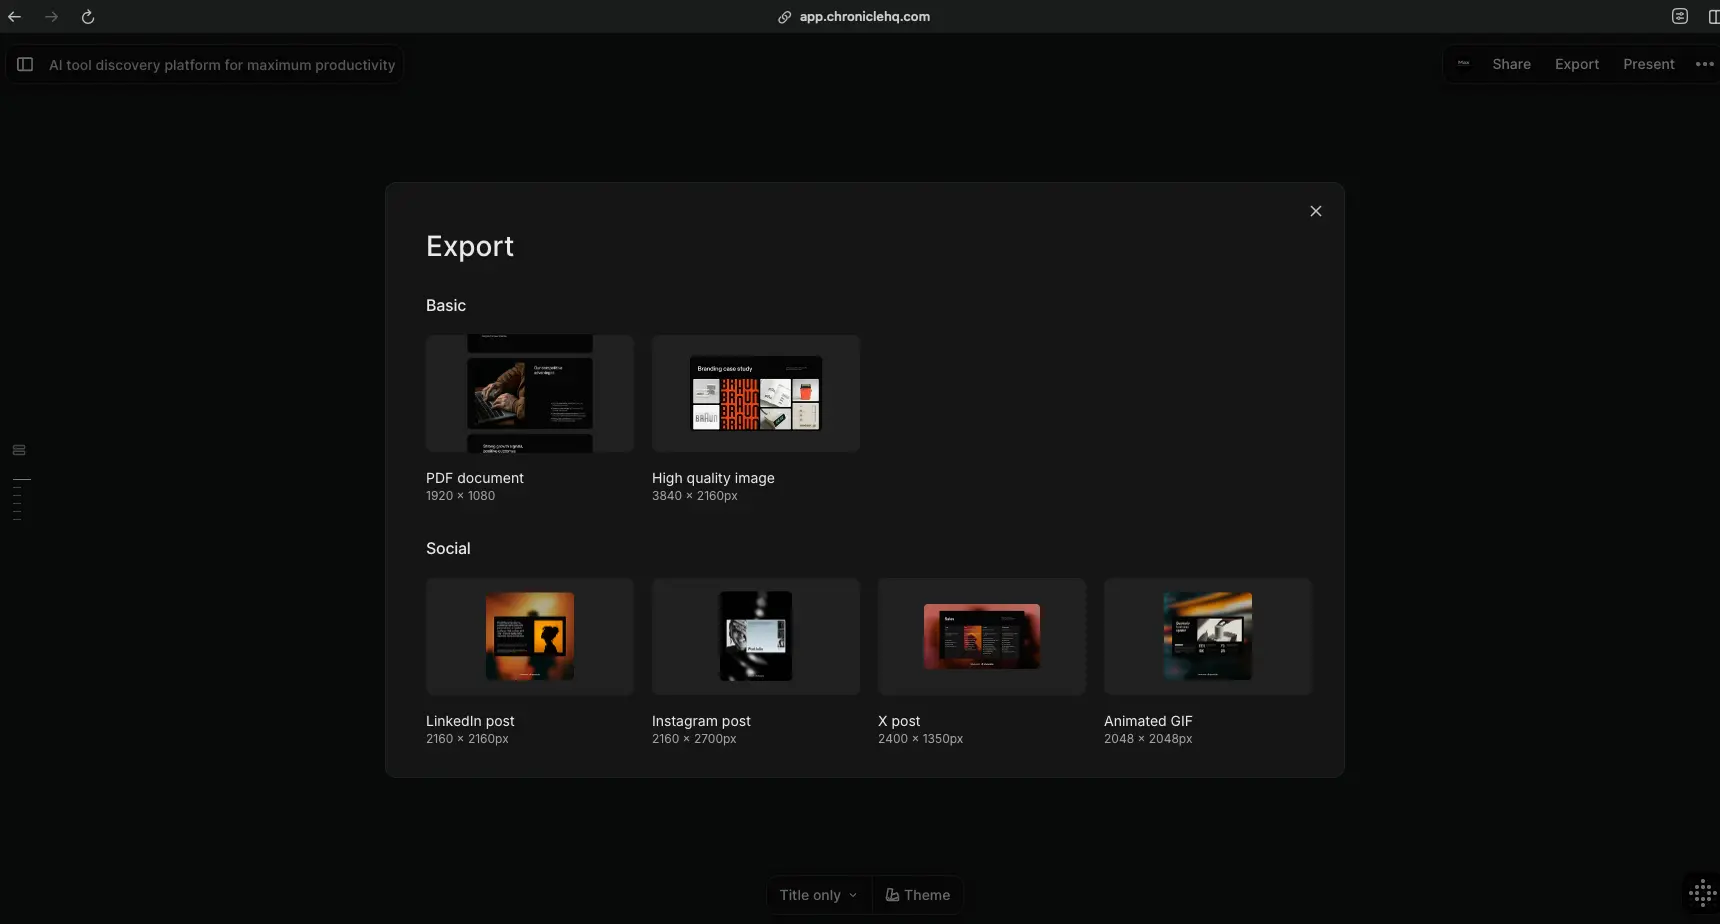The image size is (1720, 924).
Task: Toggle the browser split-view icon top right
Action: click(x=1714, y=17)
